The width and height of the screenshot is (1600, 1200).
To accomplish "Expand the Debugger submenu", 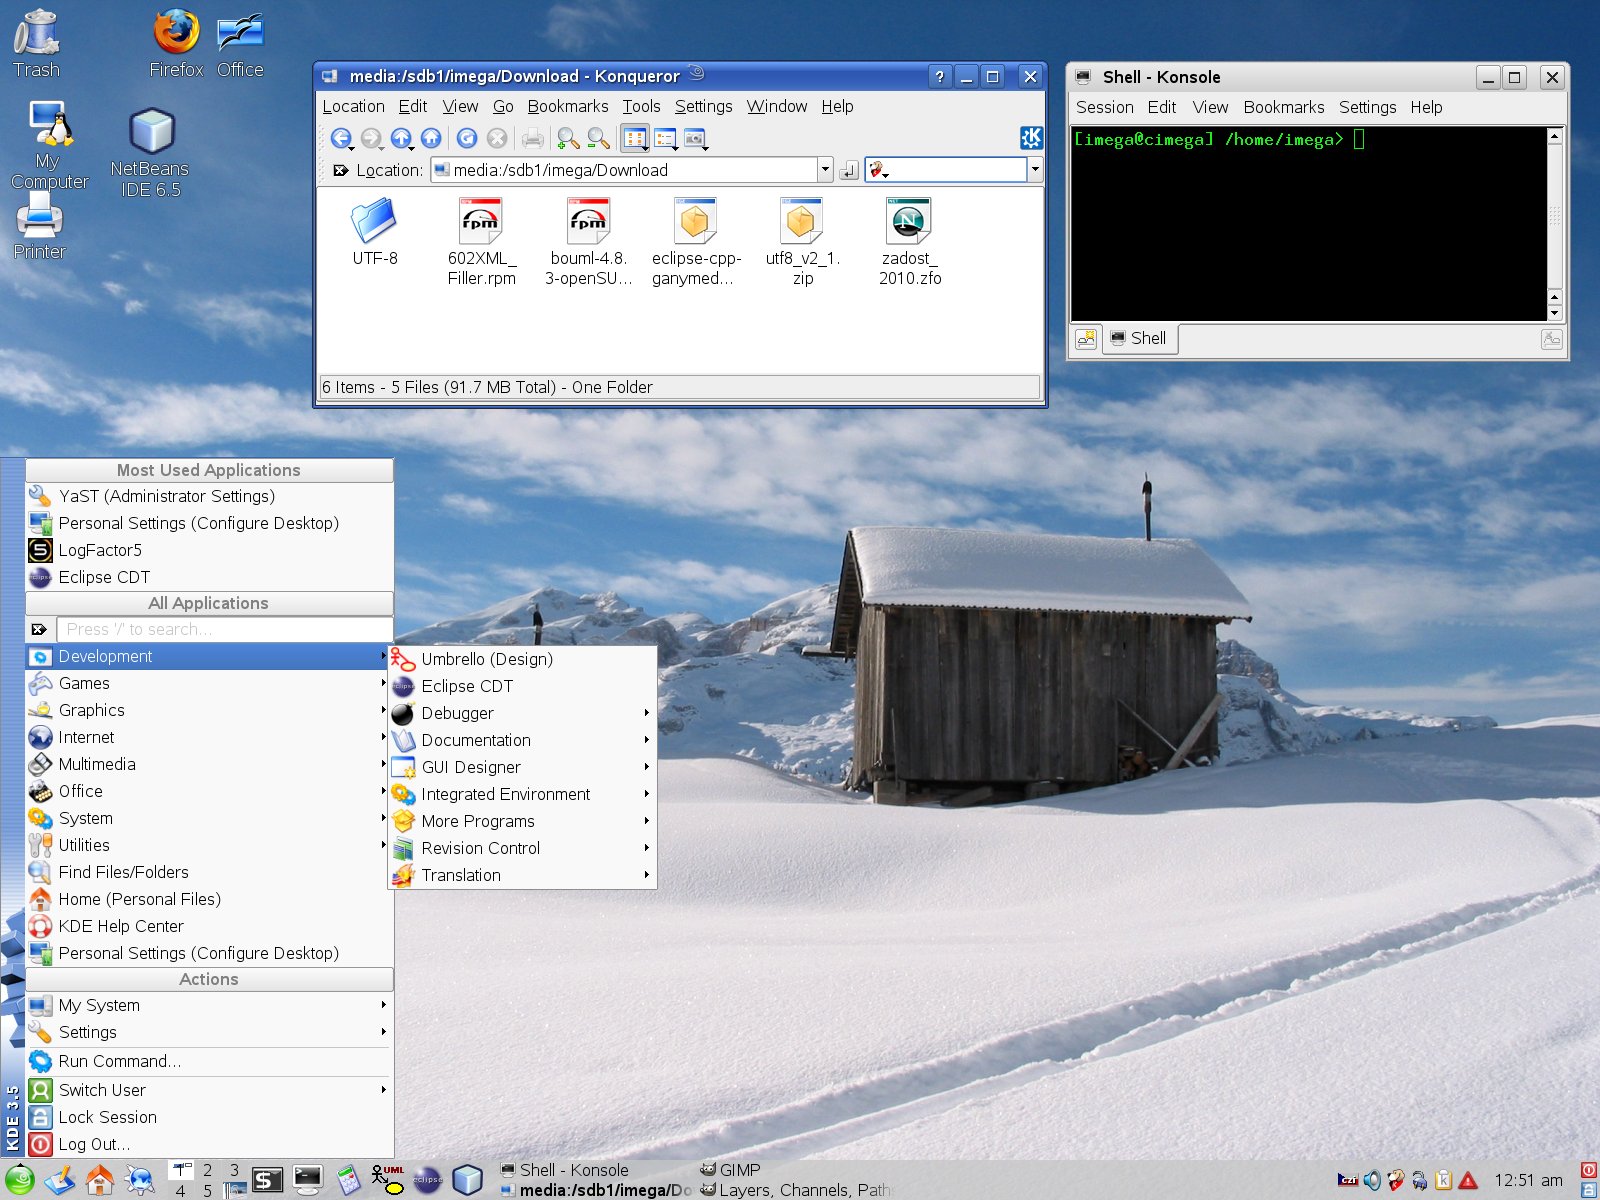I will [521, 713].
